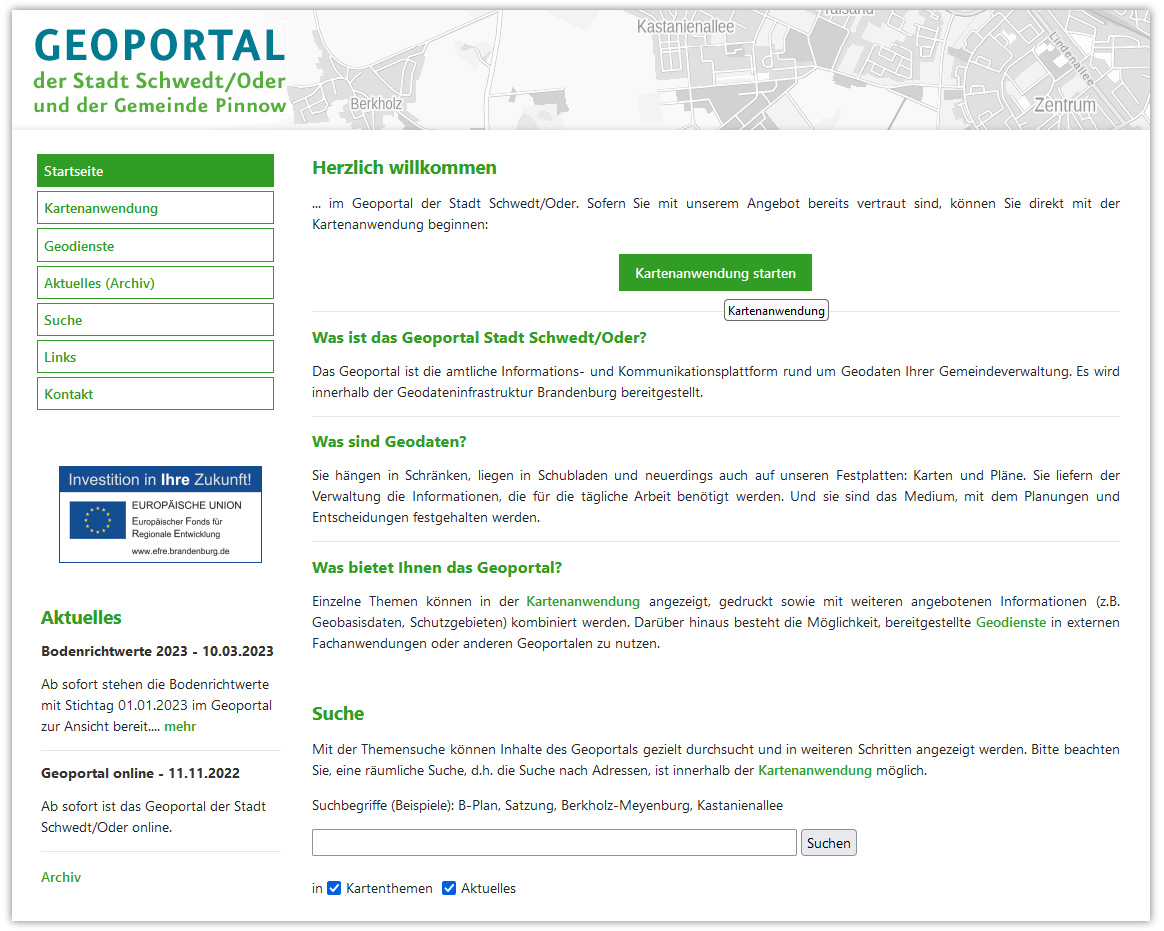Open the Kontakt page
The height and width of the screenshot is (931, 1164).
(x=155, y=393)
